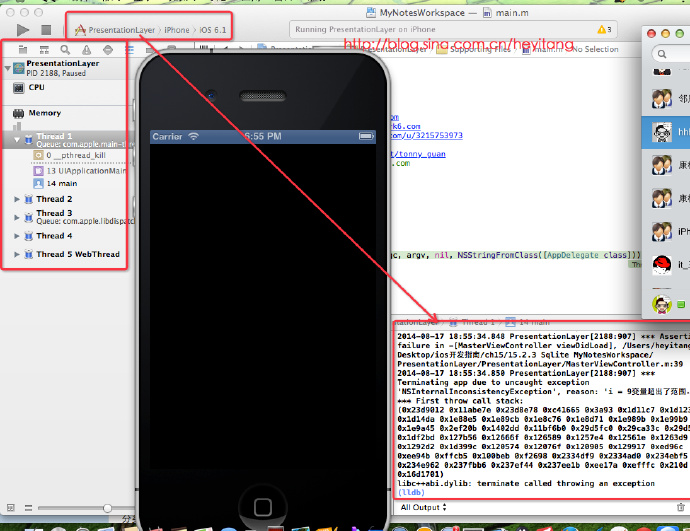Click 14 main in debug bar breadcrumb

point(528,322)
